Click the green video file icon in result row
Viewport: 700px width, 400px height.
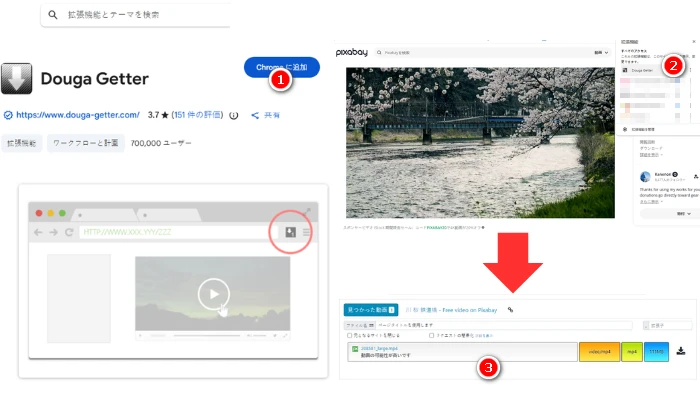point(355,349)
